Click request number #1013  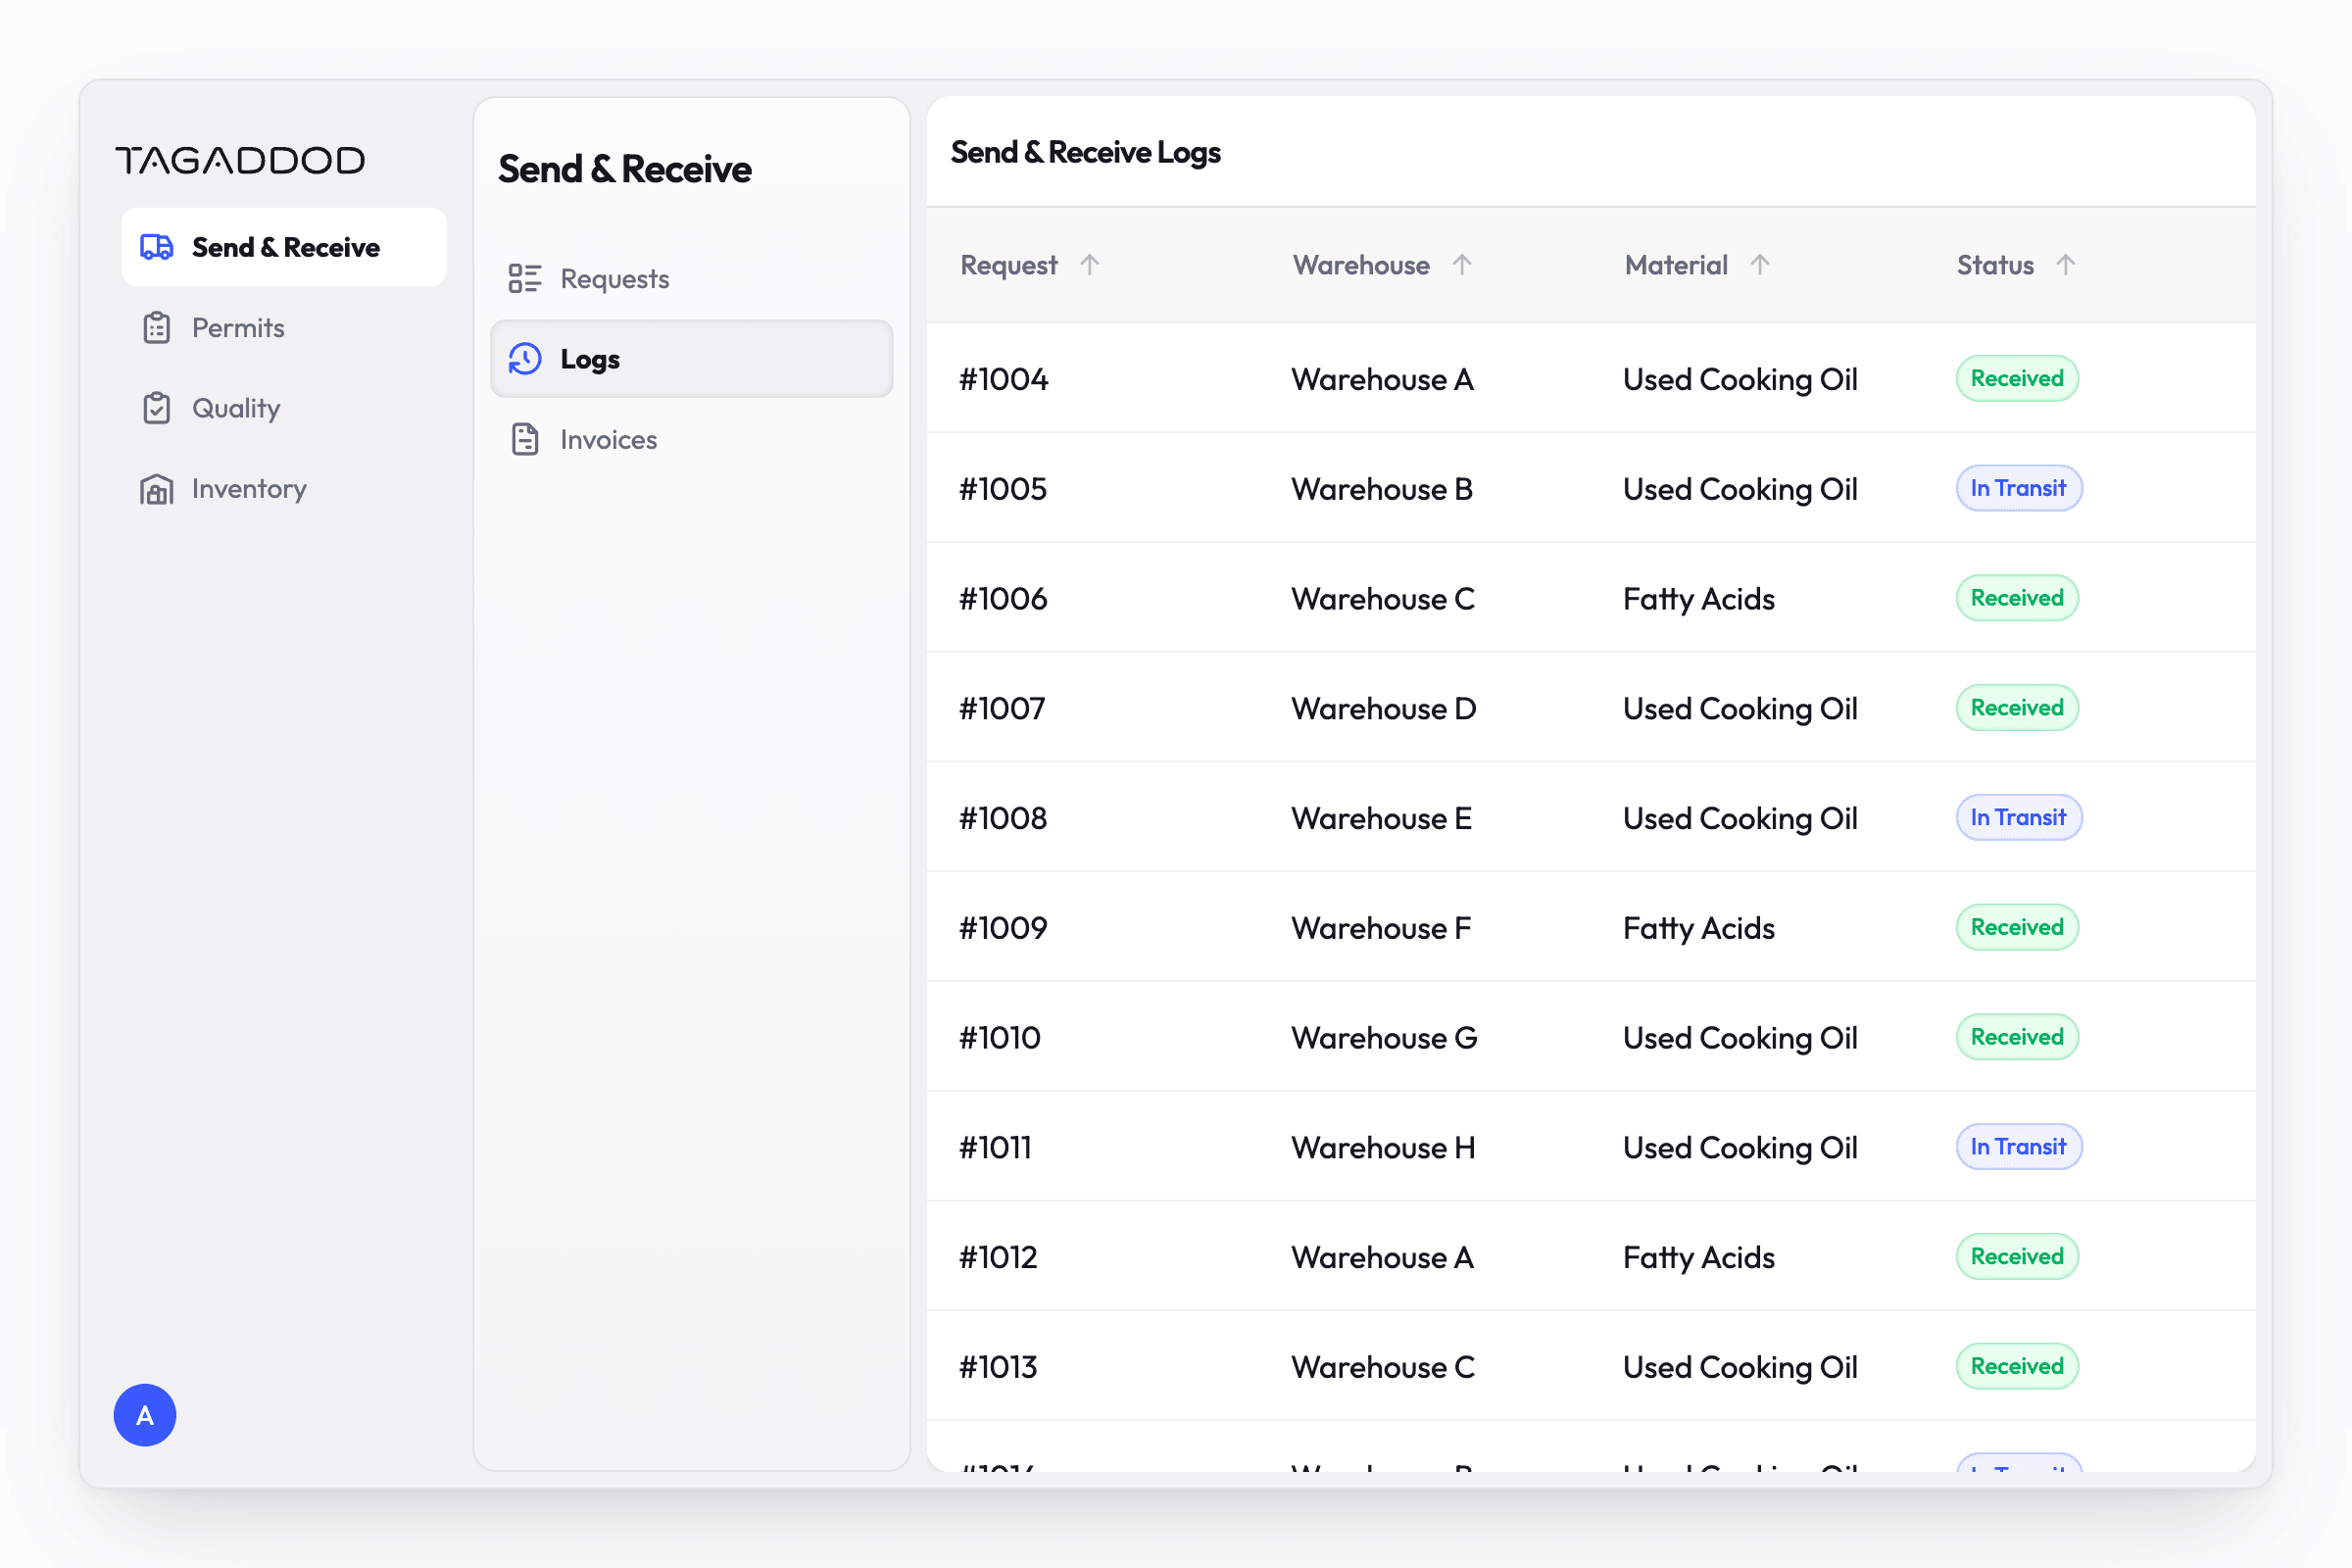[x=998, y=1367]
